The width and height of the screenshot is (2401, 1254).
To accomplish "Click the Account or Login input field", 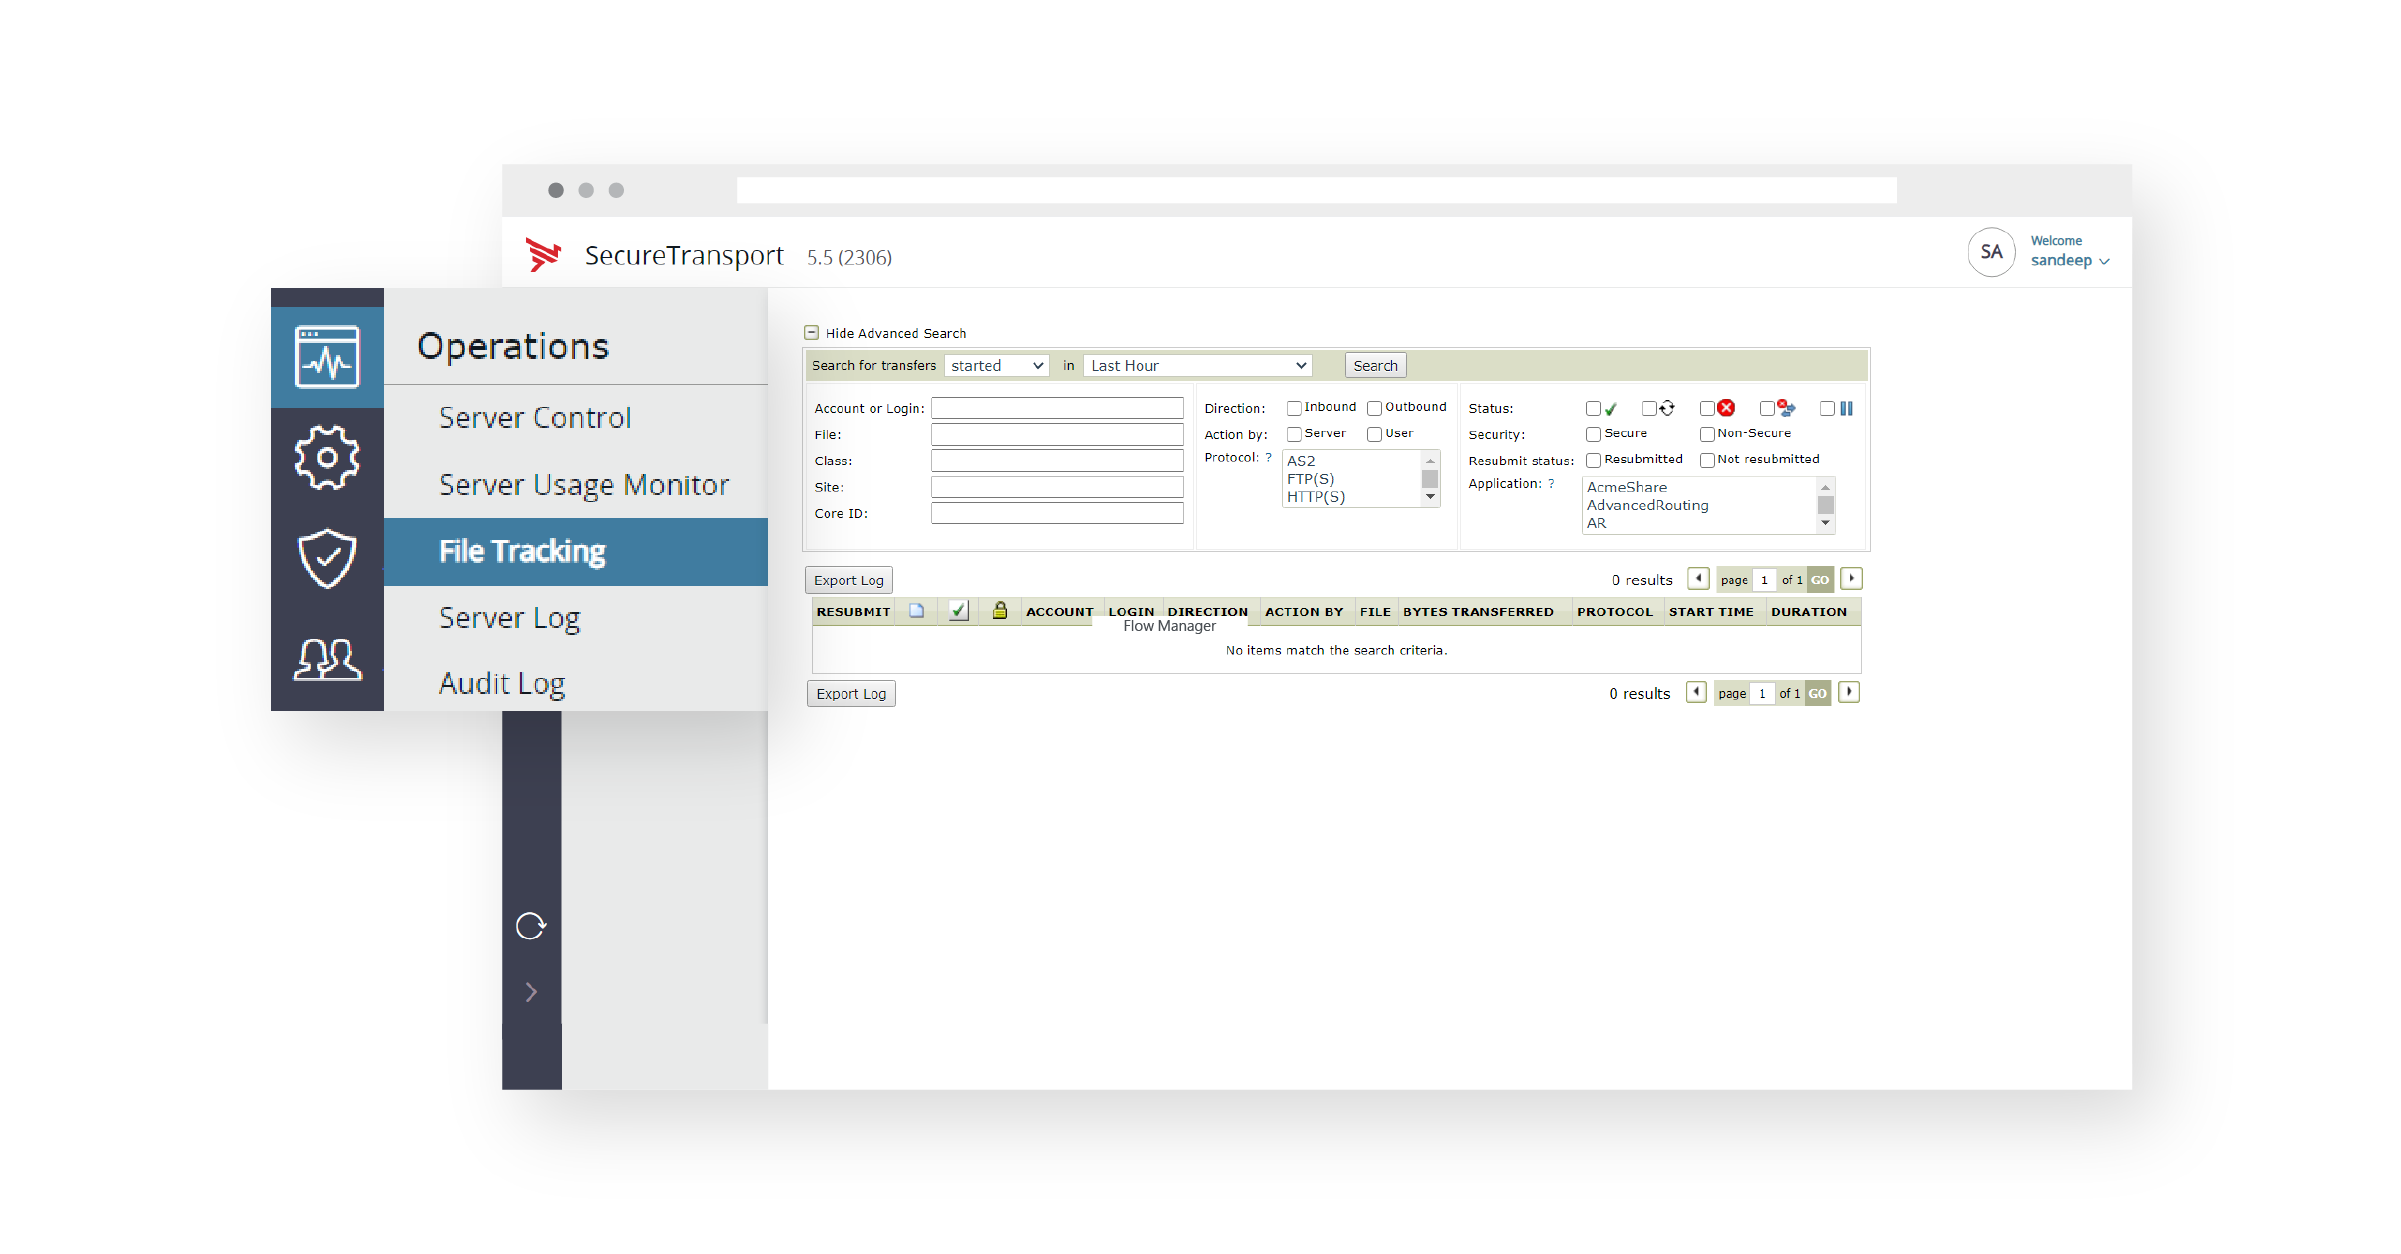I will [x=1057, y=408].
